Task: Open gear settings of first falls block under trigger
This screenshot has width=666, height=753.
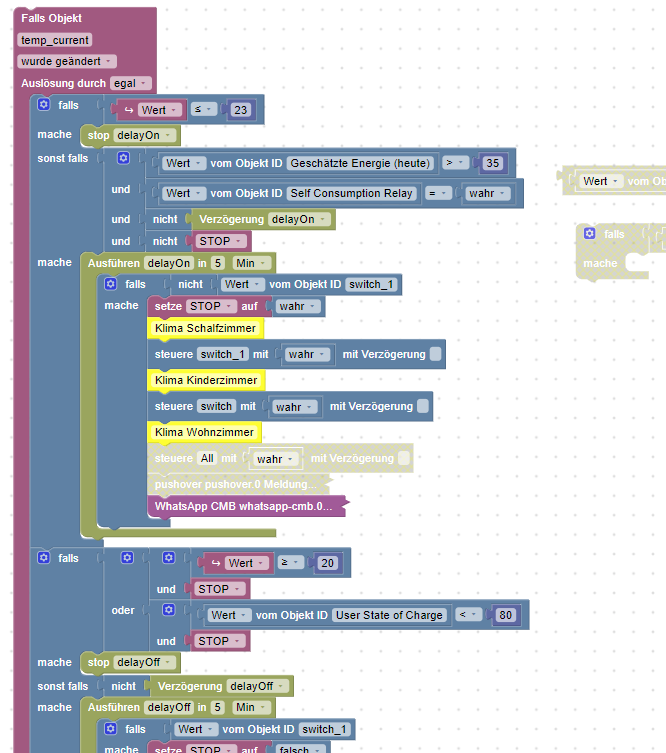Action: point(44,104)
